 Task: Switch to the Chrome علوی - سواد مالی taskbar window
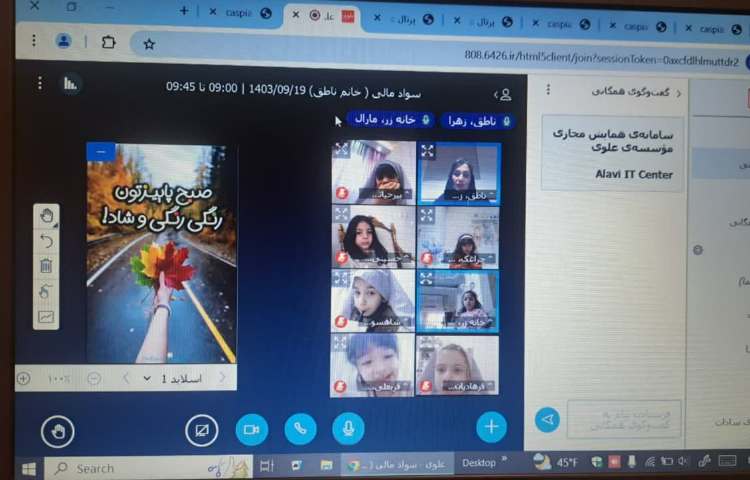pos(397,464)
